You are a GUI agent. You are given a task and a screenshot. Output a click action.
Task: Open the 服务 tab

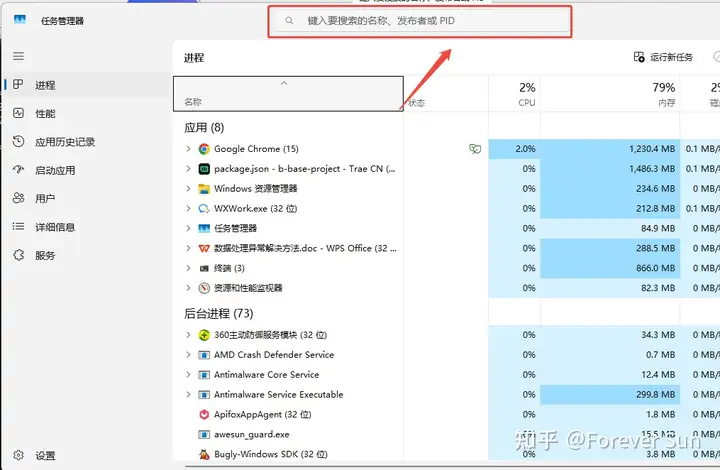(x=87, y=255)
